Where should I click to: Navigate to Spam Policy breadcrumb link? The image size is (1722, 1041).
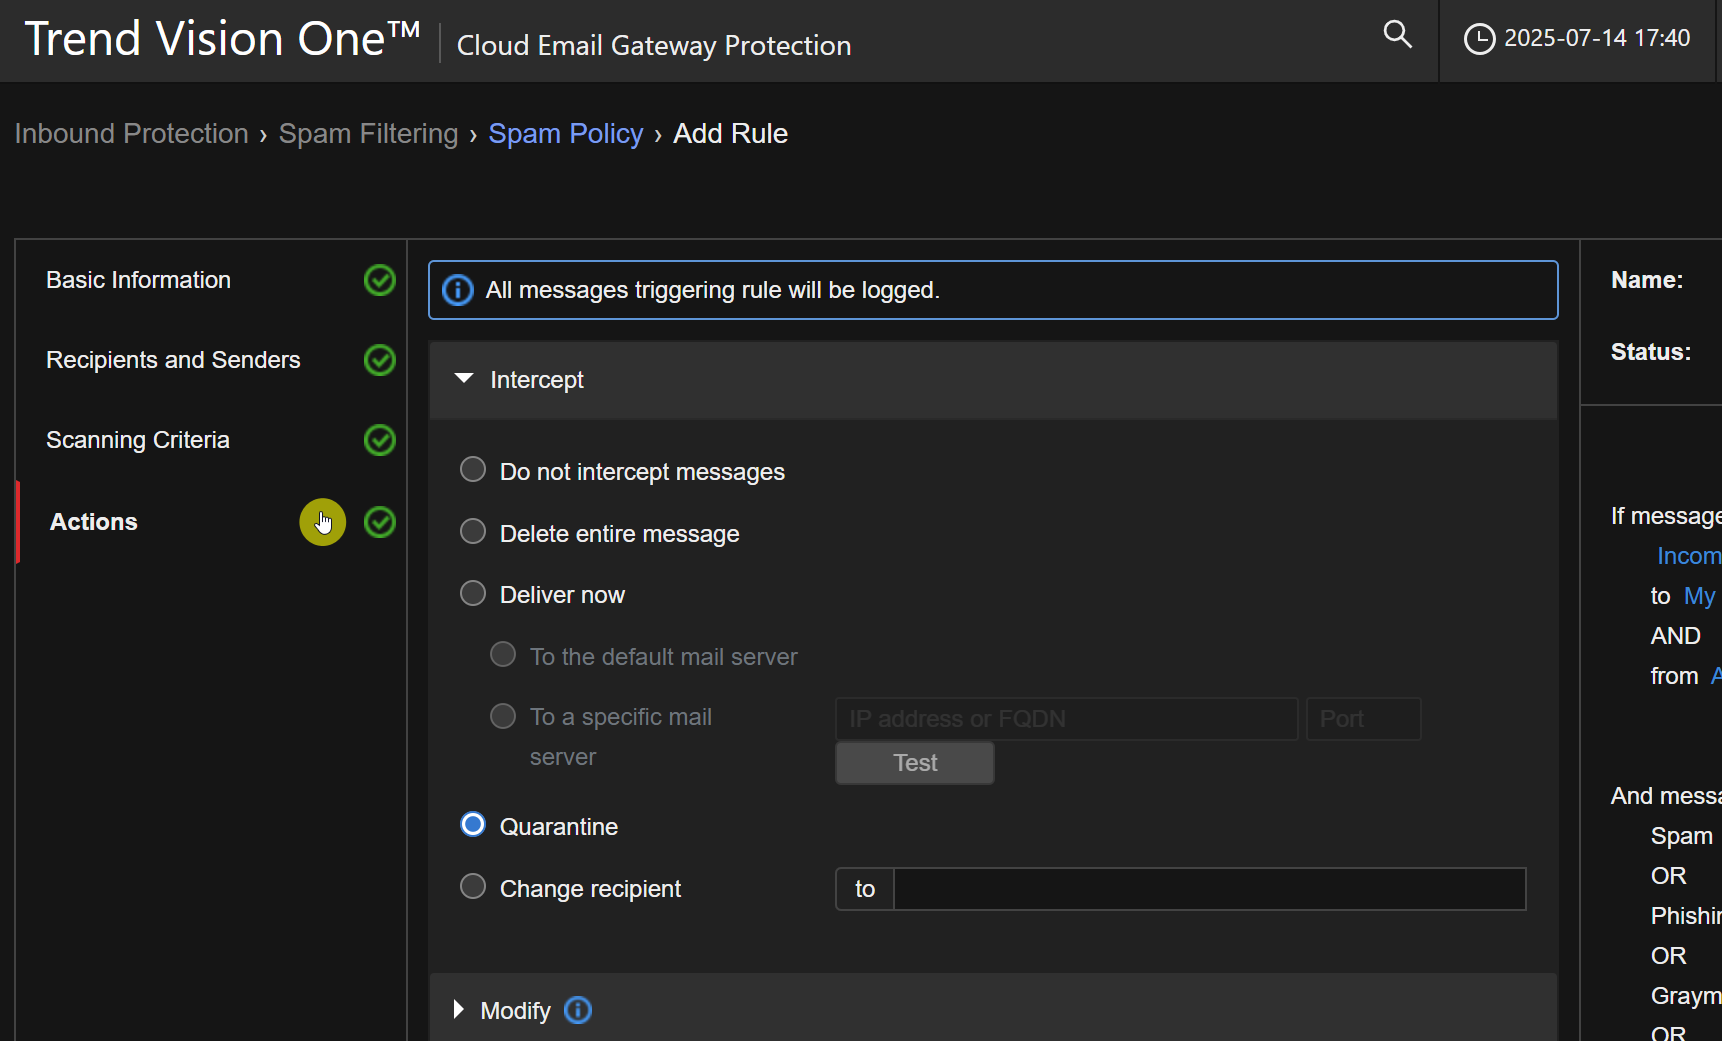coord(565,134)
